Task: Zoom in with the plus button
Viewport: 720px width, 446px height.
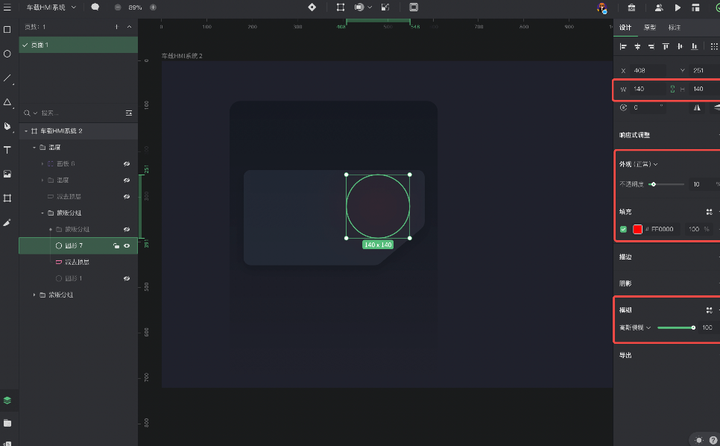Action: (153, 7)
